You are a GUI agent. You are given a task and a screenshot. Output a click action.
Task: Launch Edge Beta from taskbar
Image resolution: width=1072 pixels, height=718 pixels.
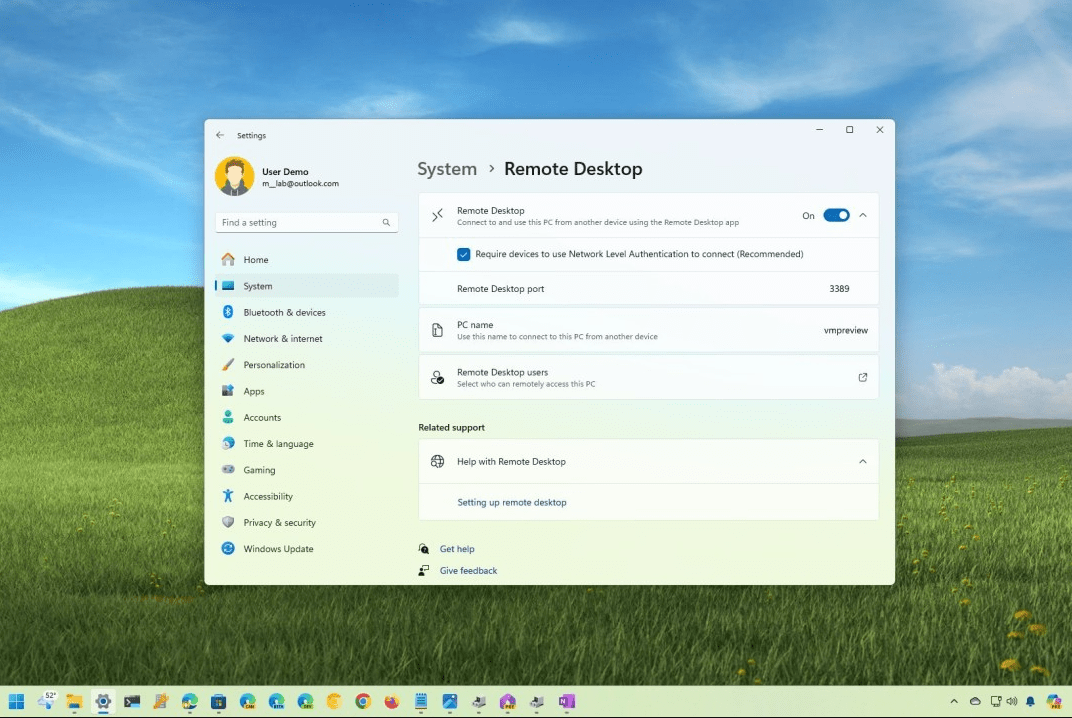pos(276,702)
